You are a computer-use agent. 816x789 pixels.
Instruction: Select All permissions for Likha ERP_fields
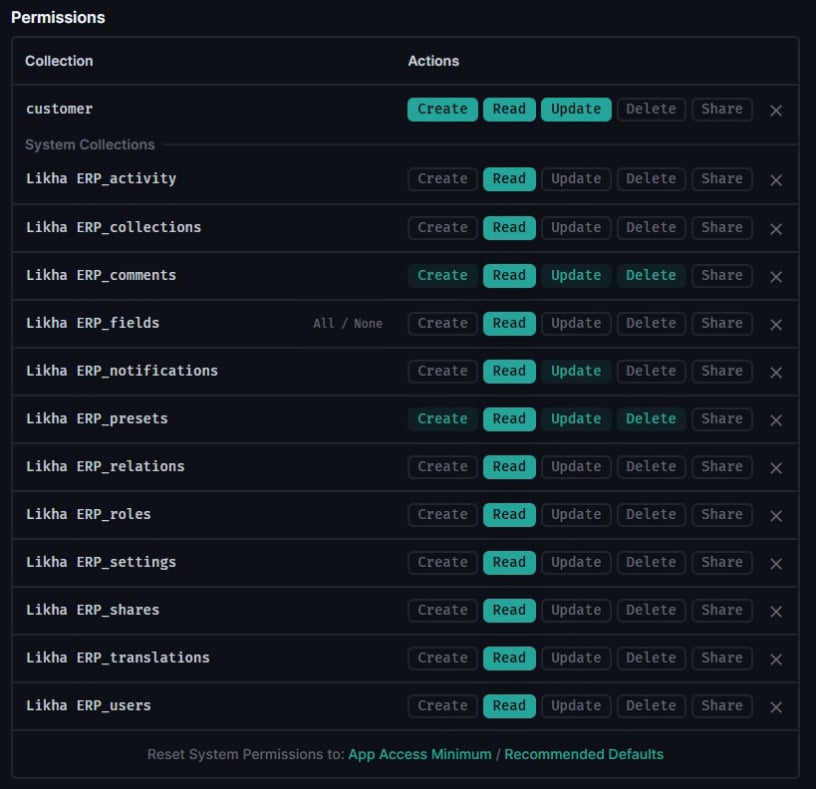[323, 324]
